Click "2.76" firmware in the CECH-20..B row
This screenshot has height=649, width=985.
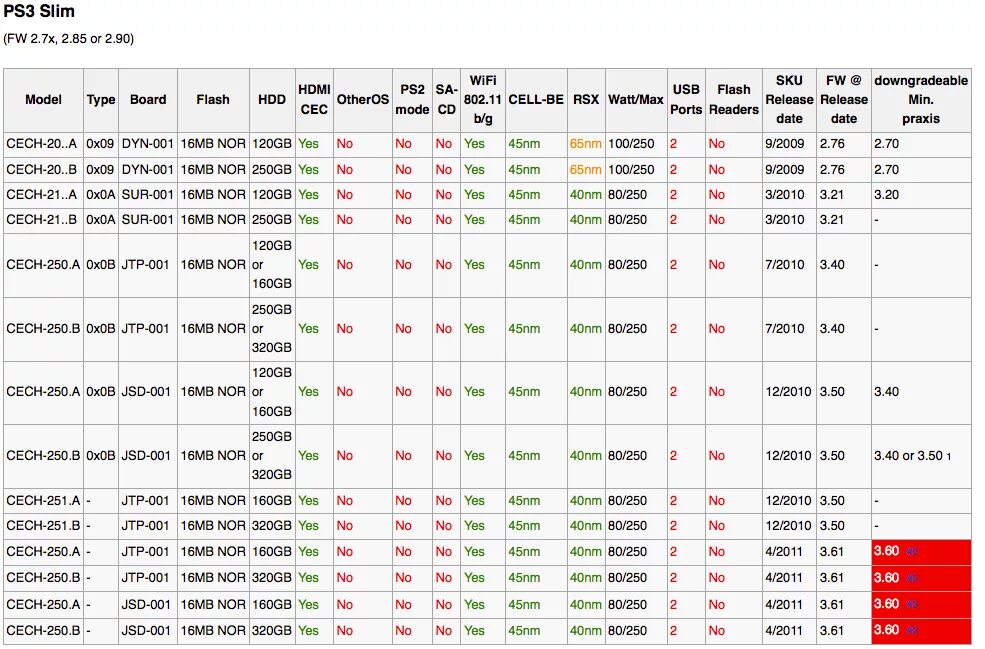click(832, 170)
